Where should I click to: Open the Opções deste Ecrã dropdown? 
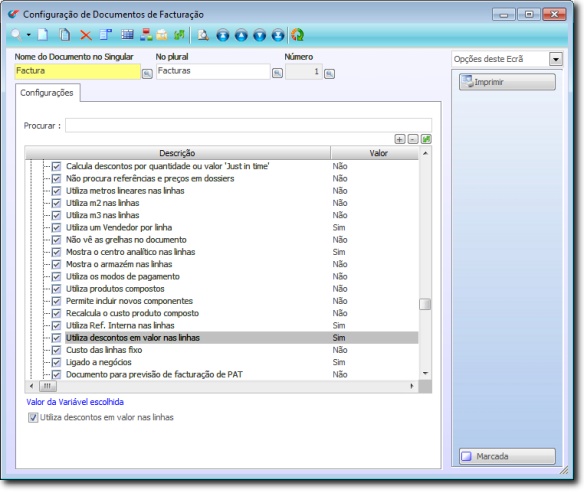click(x=556, y=59)
